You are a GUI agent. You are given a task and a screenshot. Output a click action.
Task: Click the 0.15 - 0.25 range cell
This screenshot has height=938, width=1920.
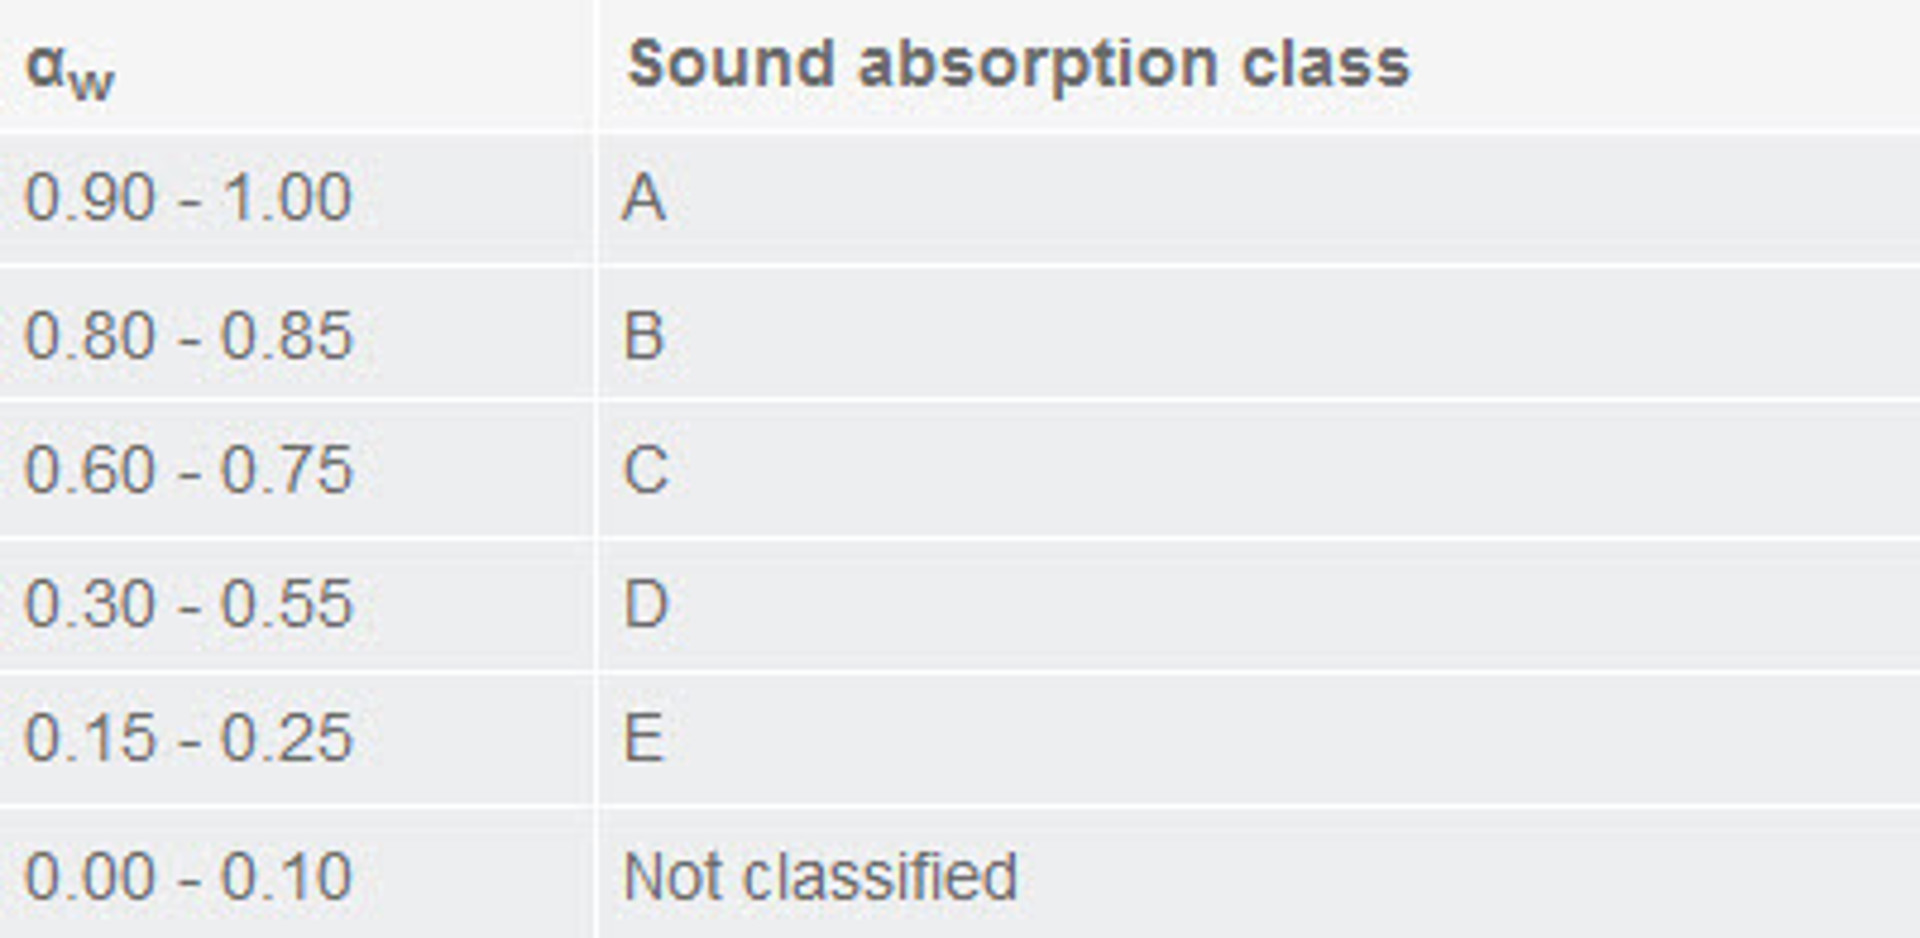pos(188,738)
